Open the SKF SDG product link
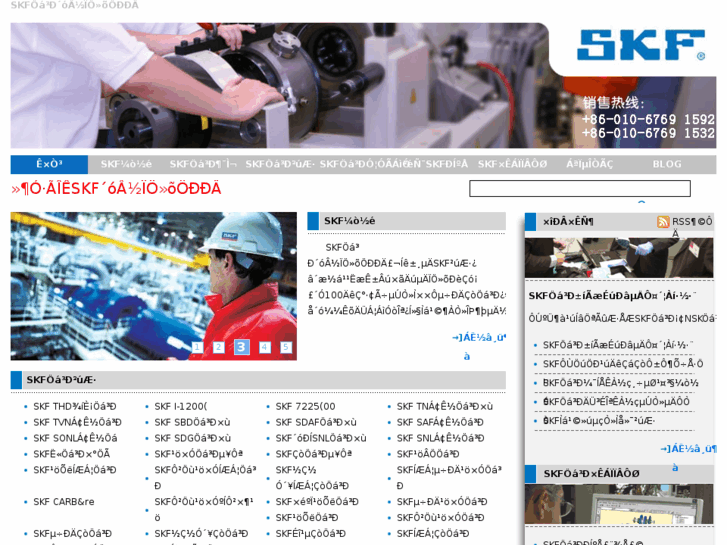 [x=192, y=438]
